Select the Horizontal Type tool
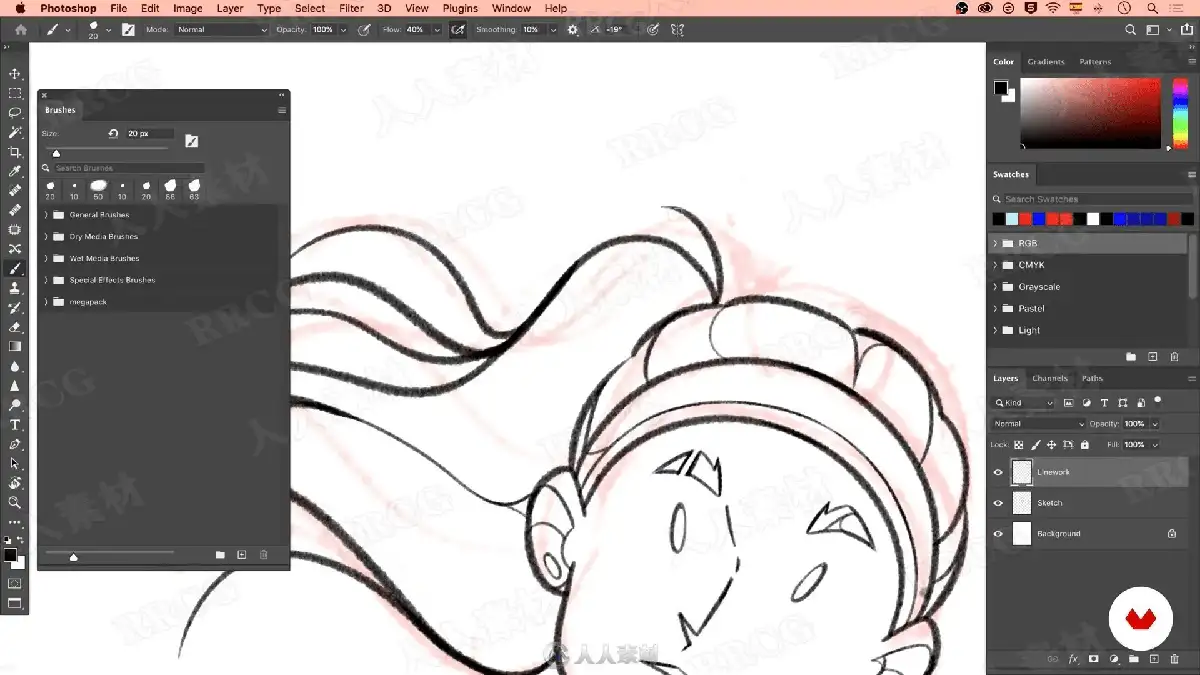This screenshot has width=1200, height=675. (15, 425)
